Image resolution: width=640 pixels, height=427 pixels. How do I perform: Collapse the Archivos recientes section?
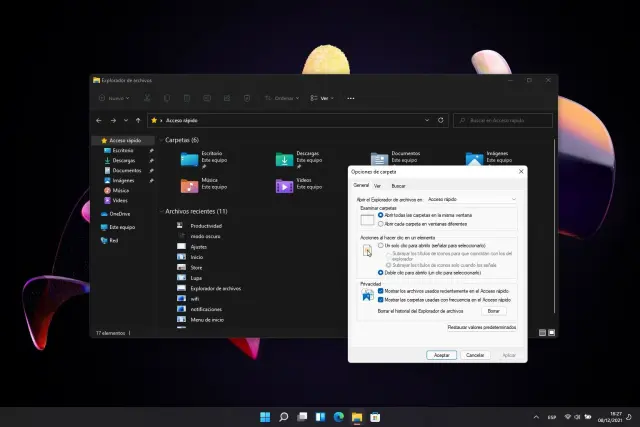pos(161,212)
